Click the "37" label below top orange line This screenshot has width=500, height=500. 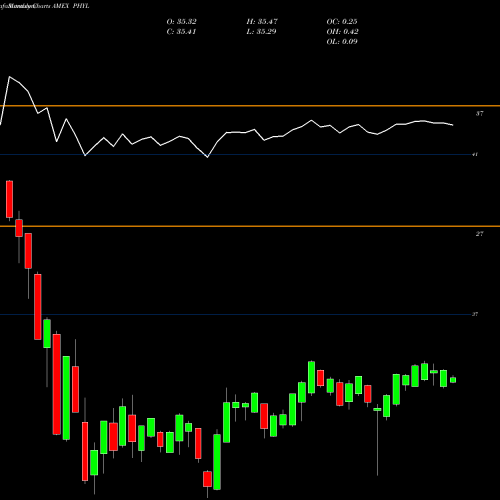click(479, 114)
